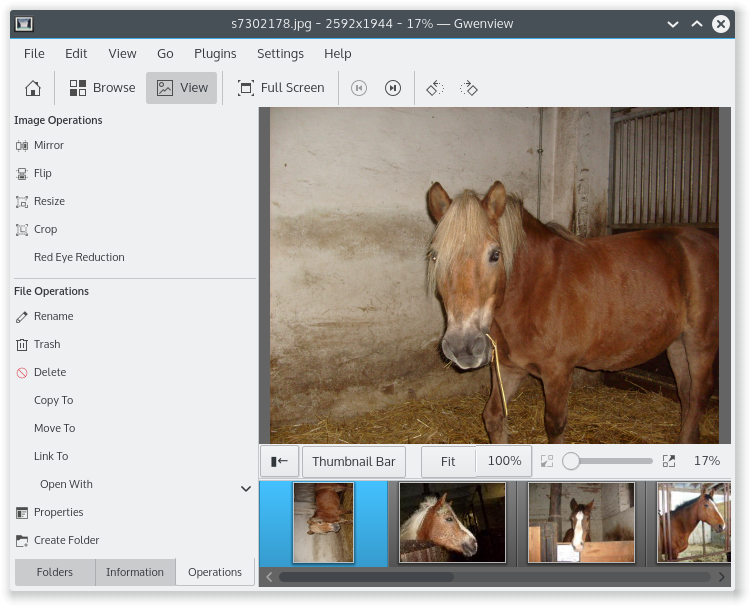Image resolution: width=751 pixels, height=607 pixels.
Task: Switch to the Information tab
Action: [135, 572]
